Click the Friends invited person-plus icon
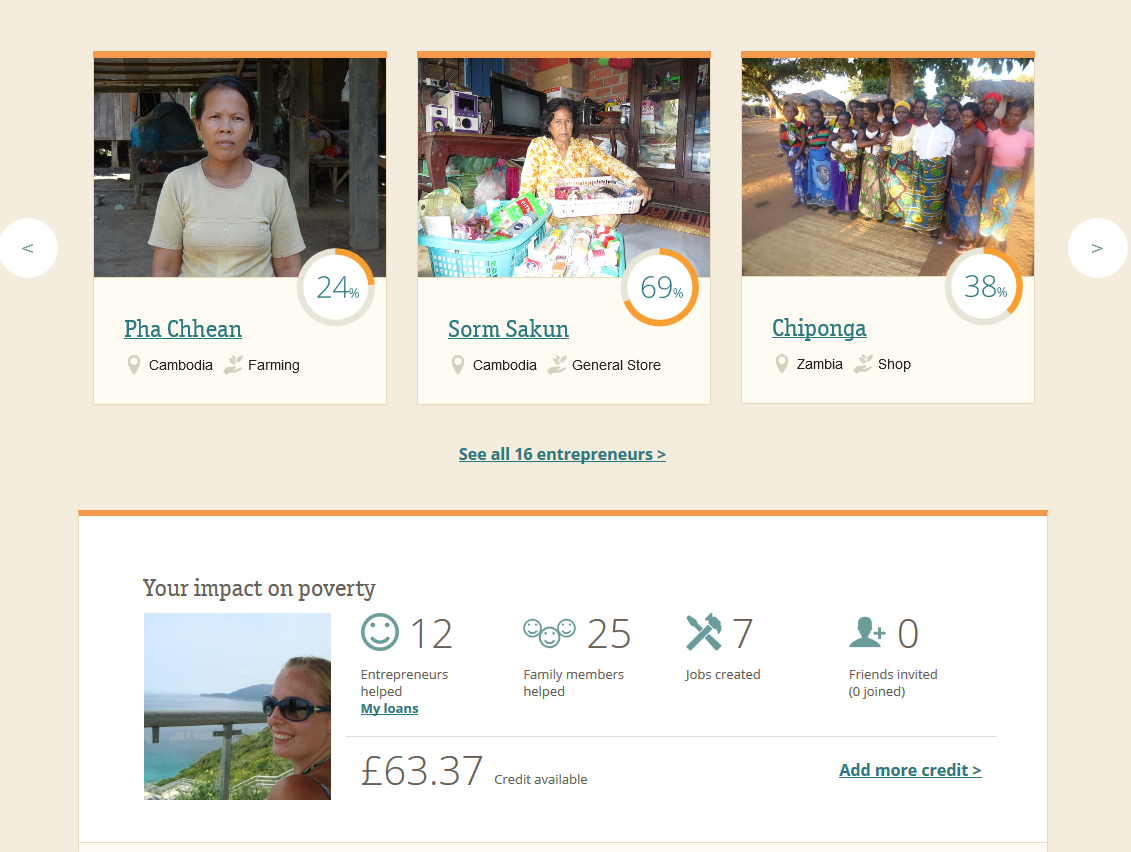Screen dimensions: 1131x852 tap(864, 632)
